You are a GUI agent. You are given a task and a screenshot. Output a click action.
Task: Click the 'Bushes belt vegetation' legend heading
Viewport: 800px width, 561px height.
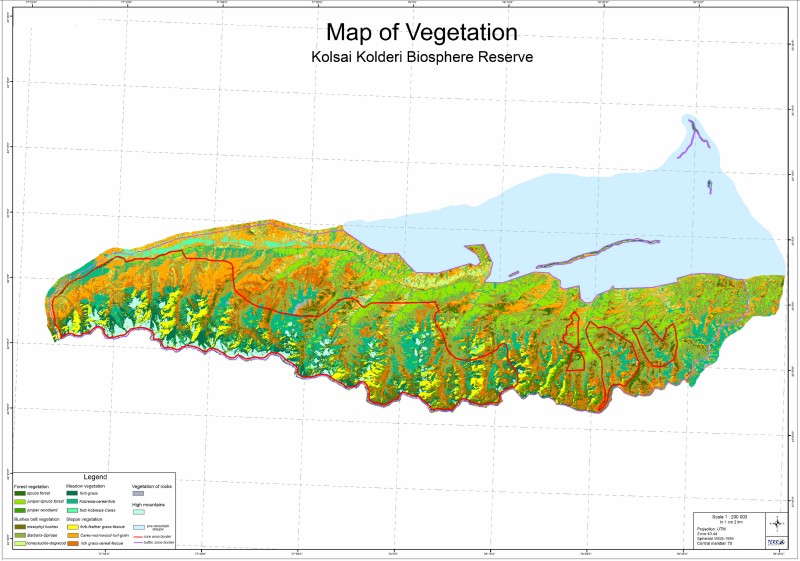pos(37,520)
